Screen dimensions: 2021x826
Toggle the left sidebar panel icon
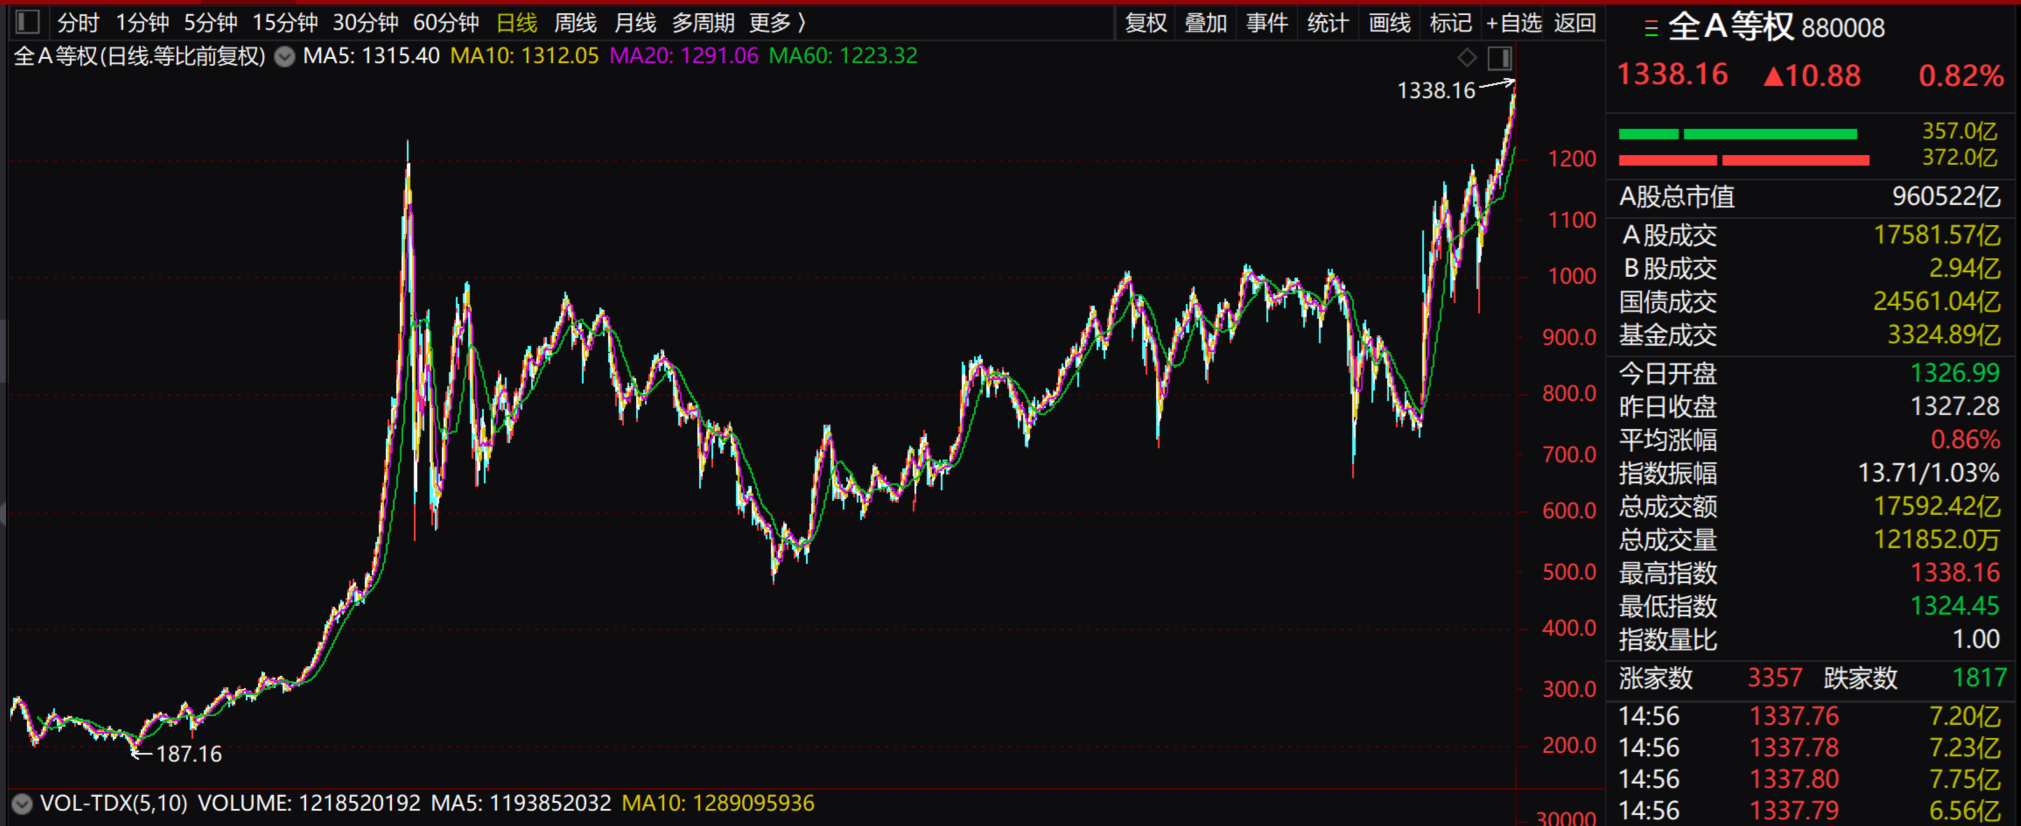point(28,22)
